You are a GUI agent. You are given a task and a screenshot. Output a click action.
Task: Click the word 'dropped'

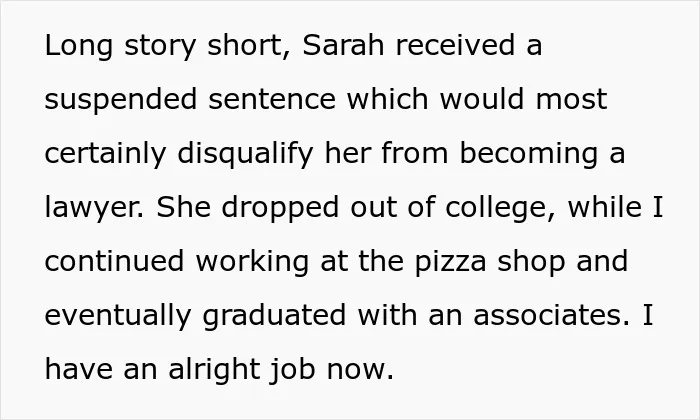(280, 208)
